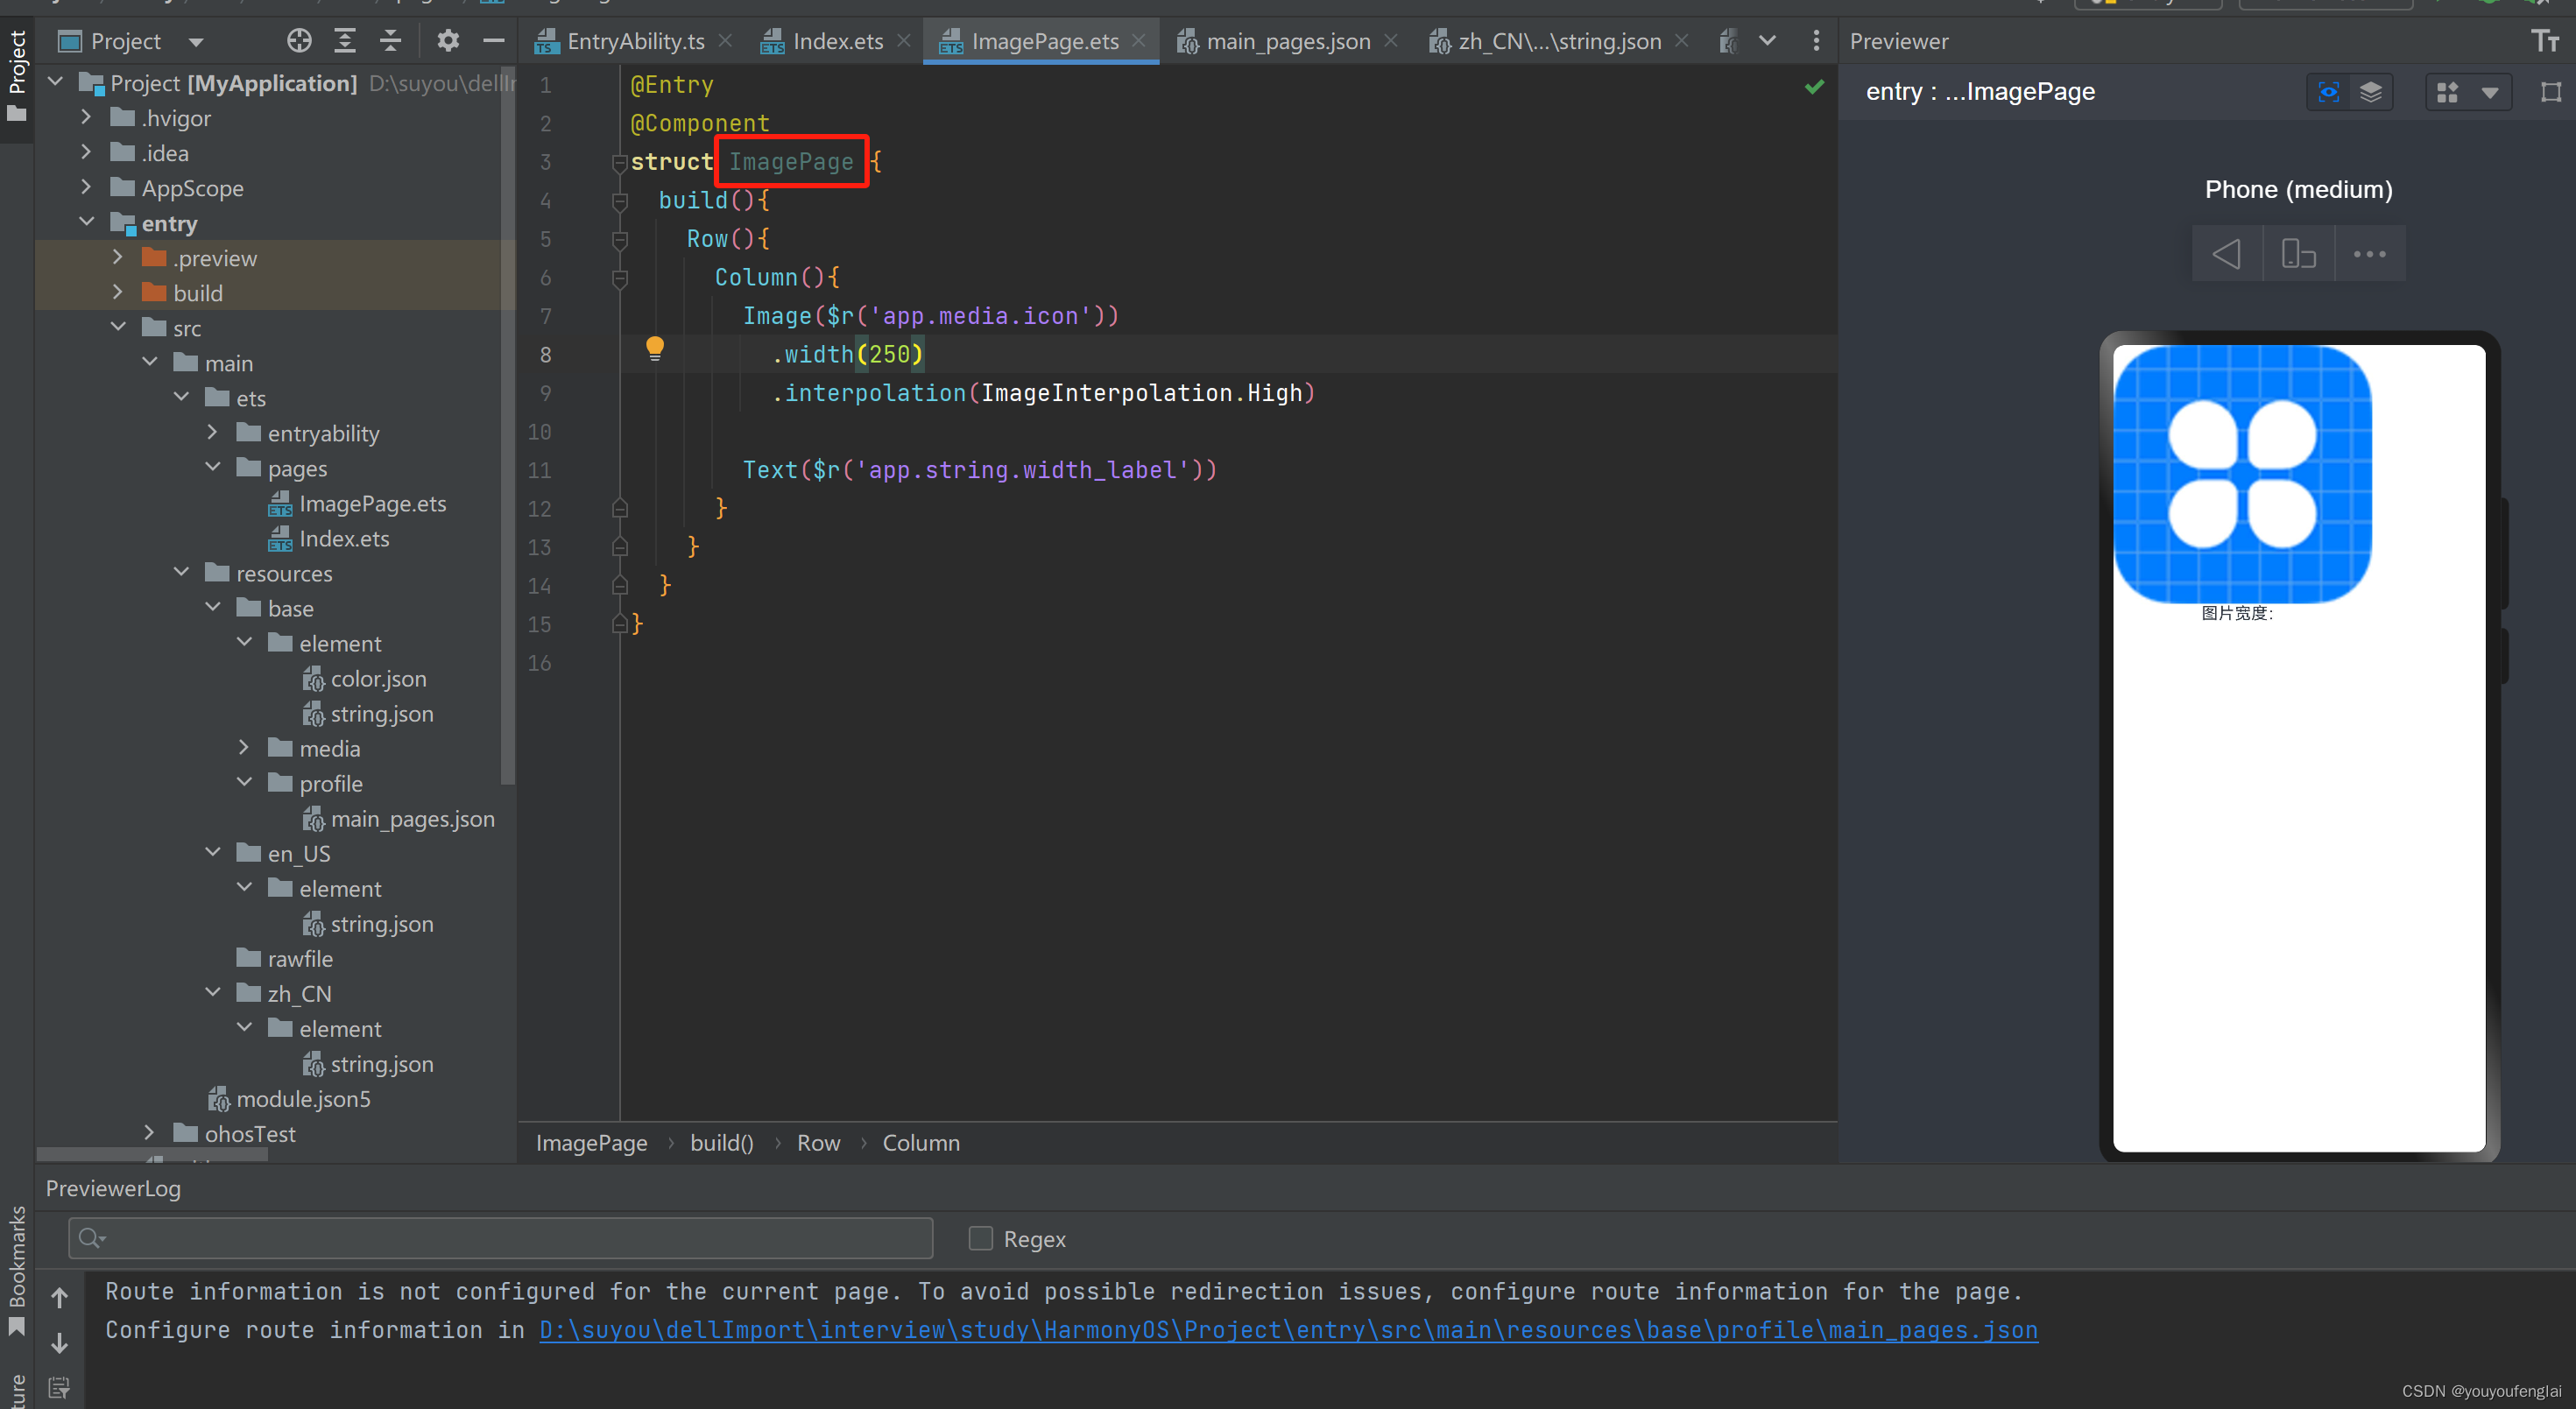Close the Index.ets tab
Viewport: 2576px width, 1409px height.
click(x=904, y=41)
